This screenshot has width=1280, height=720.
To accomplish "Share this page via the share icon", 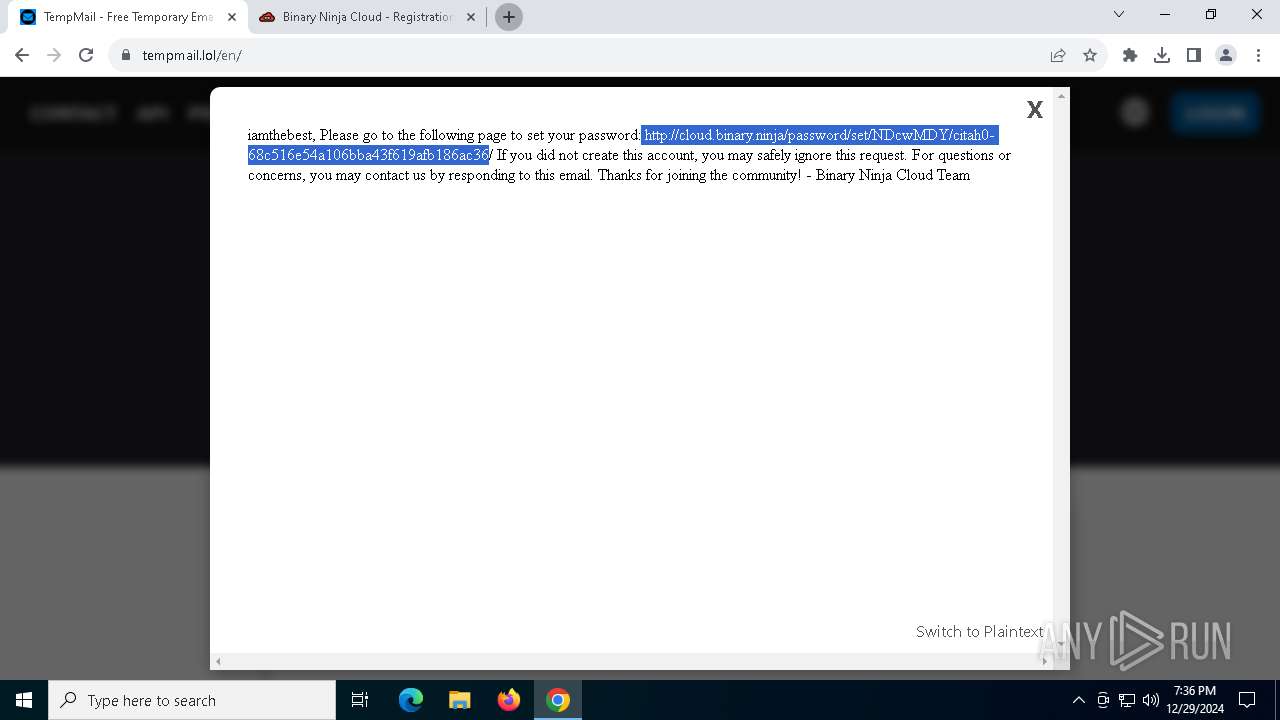I will [1058, 55].
